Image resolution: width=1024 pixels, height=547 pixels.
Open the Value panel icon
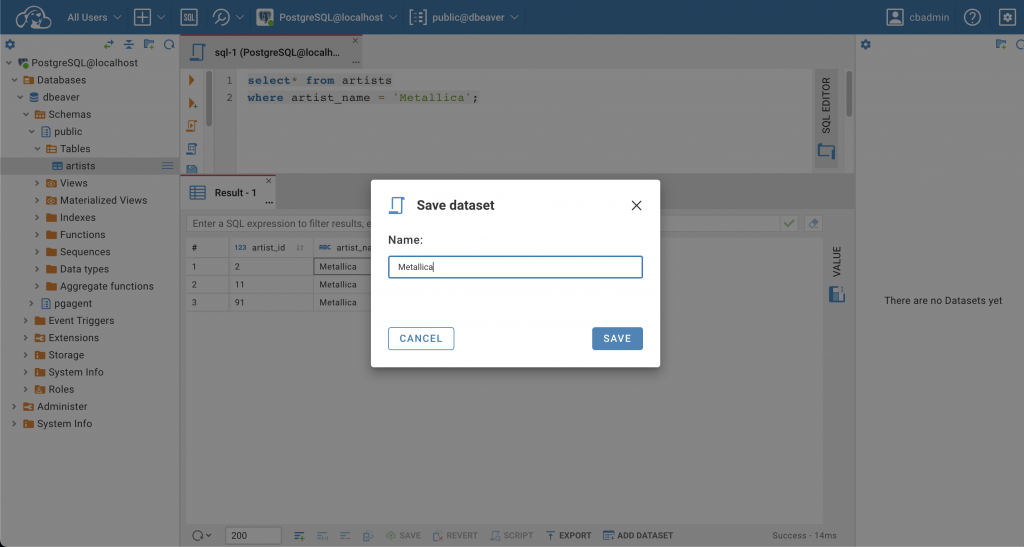(x=837, y=294)
